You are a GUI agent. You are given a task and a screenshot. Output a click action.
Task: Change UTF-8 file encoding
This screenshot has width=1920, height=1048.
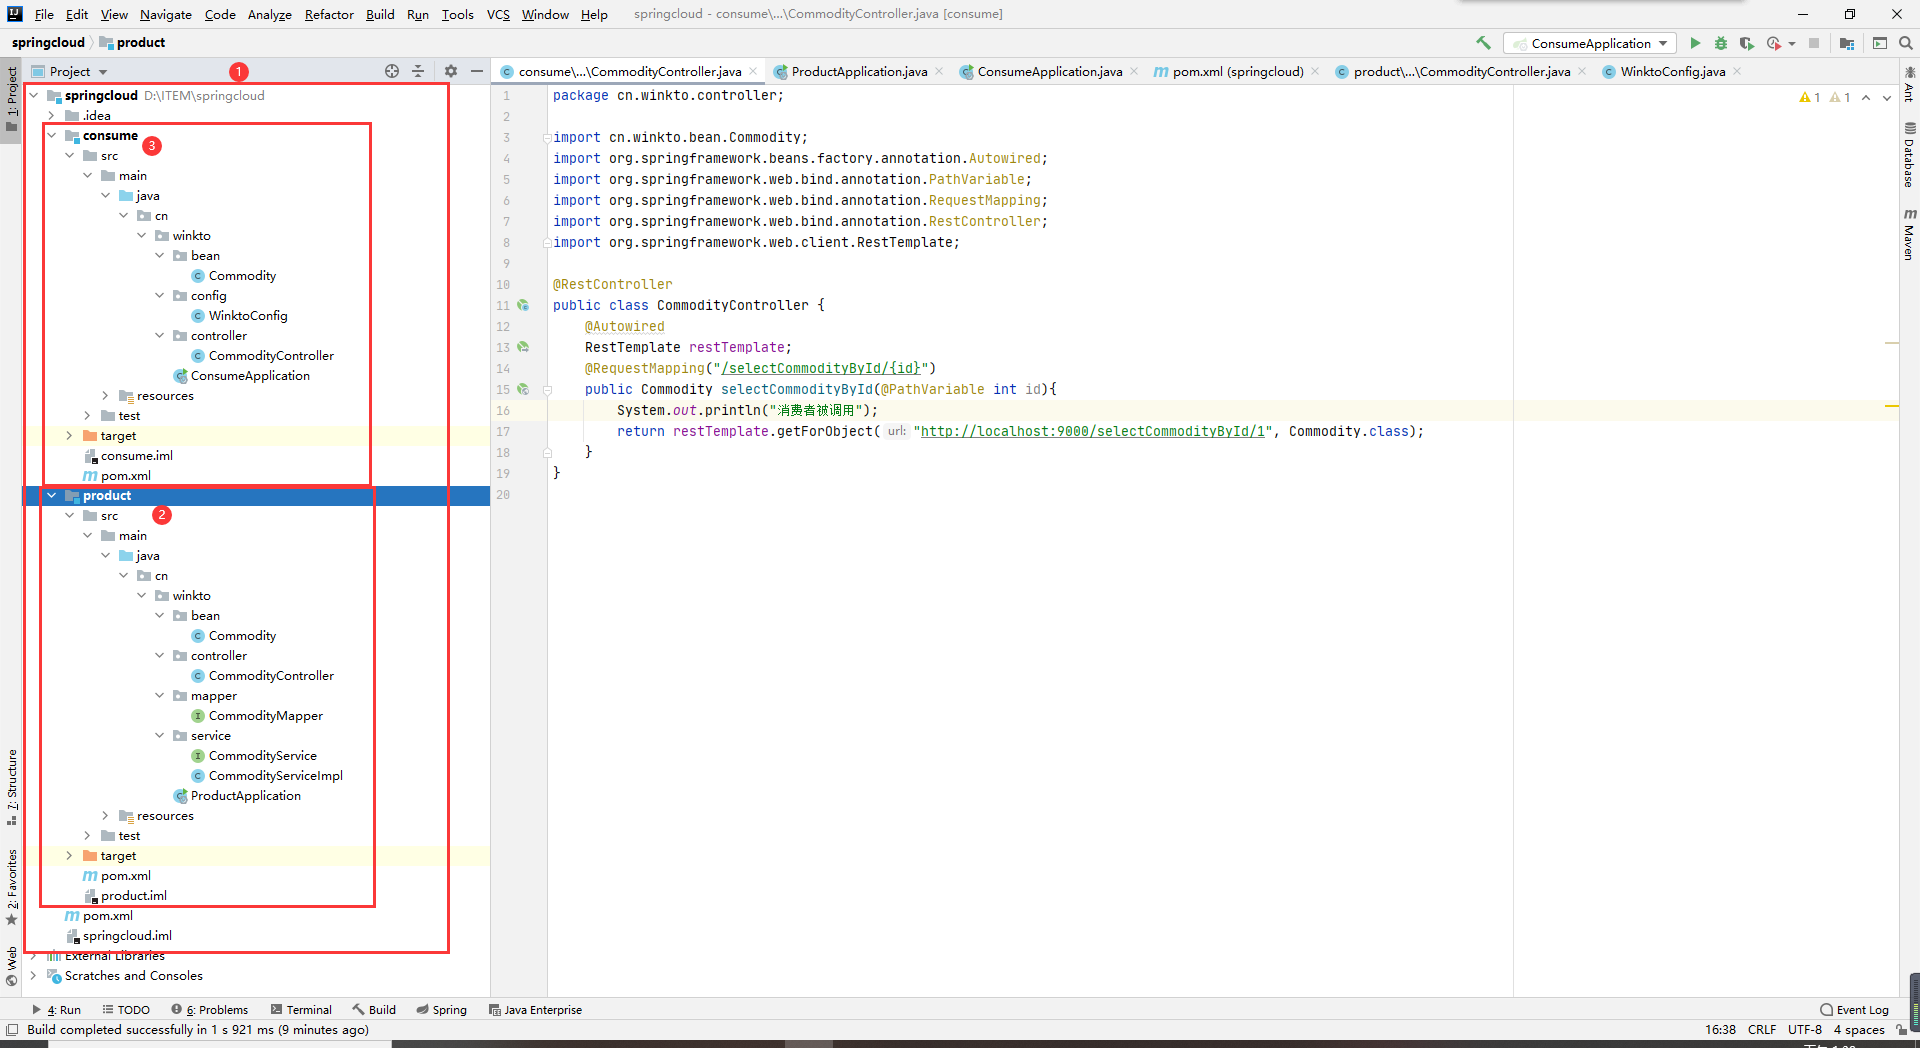(1805, 1029)
